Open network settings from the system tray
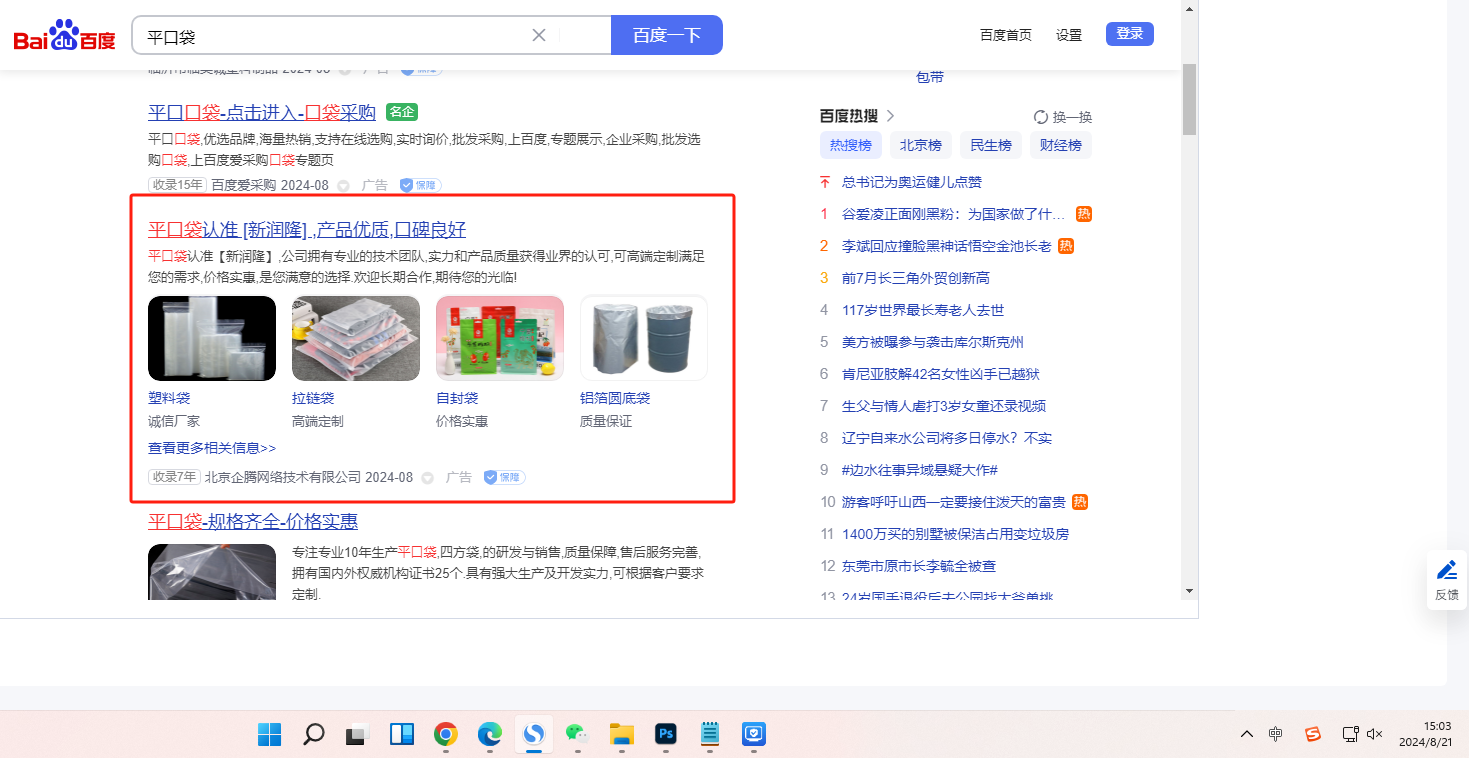The height and width of the screenshot is (758, 1469). [1350, 734]
